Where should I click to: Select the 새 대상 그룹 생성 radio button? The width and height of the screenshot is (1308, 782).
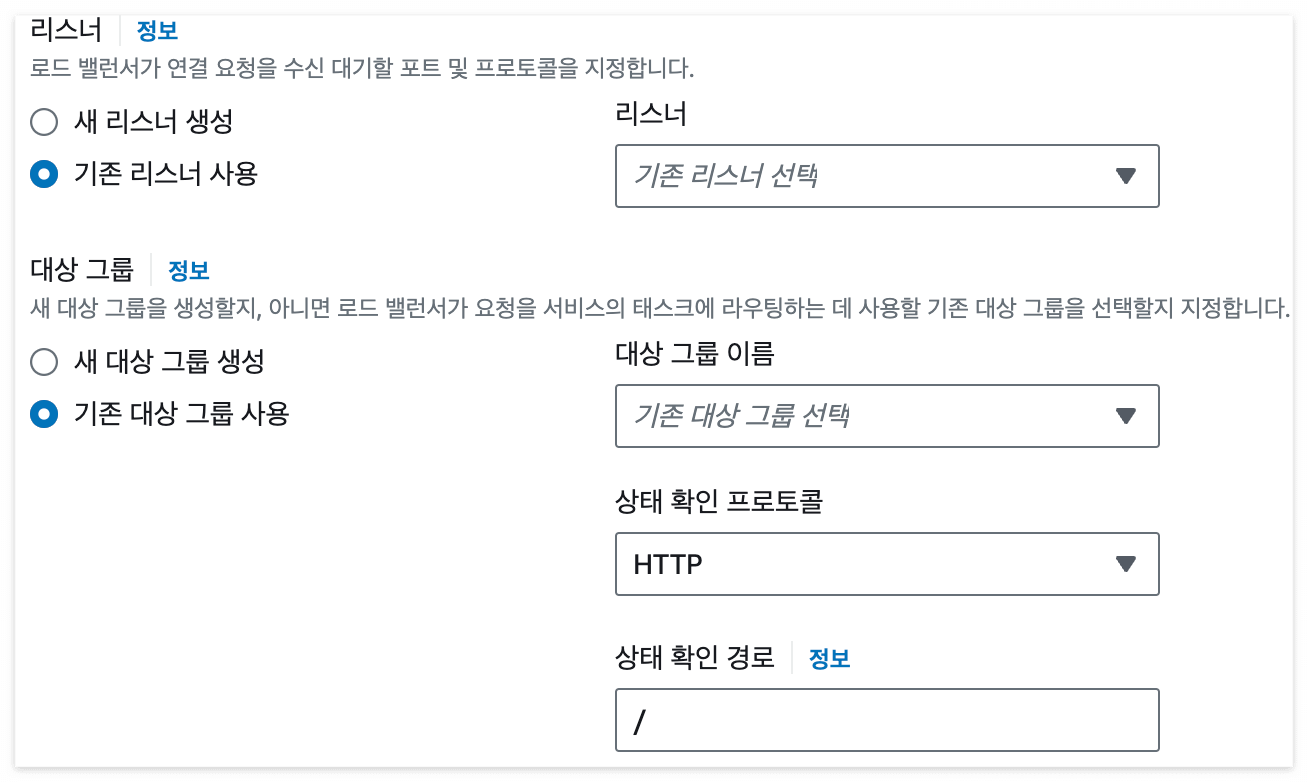43,363
